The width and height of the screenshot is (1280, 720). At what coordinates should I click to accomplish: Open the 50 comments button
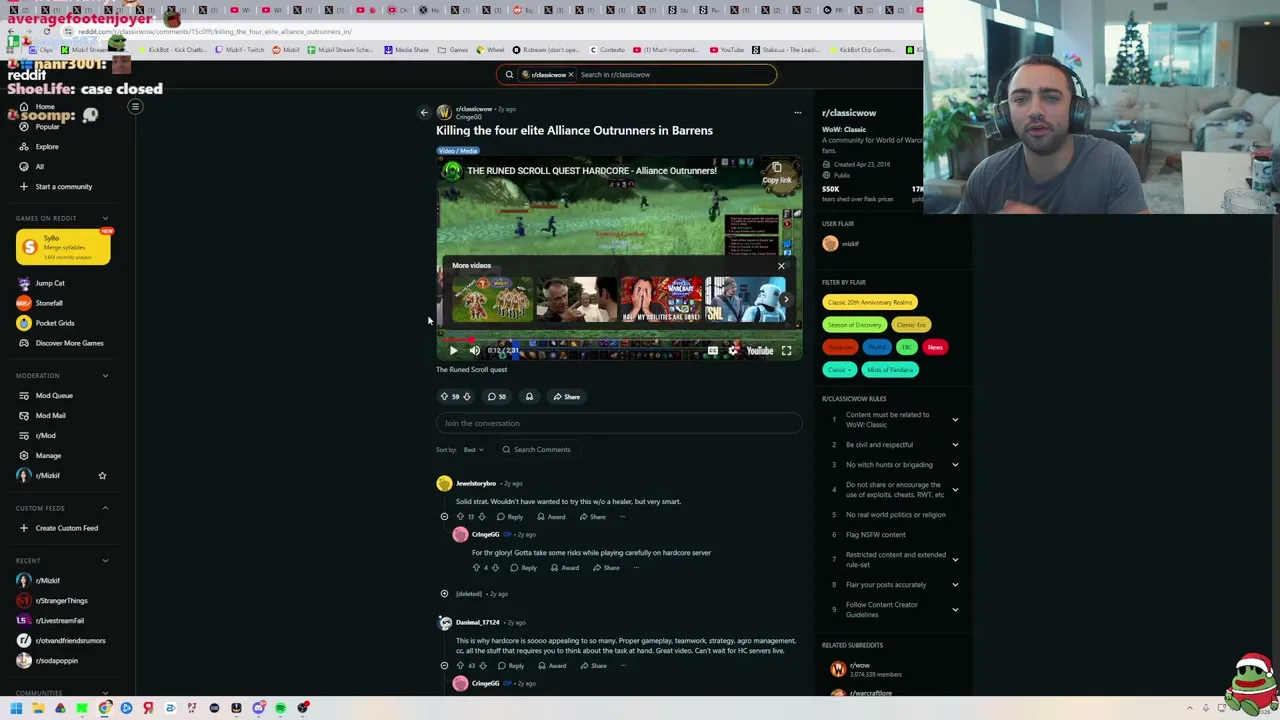click(x=496, y=397)
